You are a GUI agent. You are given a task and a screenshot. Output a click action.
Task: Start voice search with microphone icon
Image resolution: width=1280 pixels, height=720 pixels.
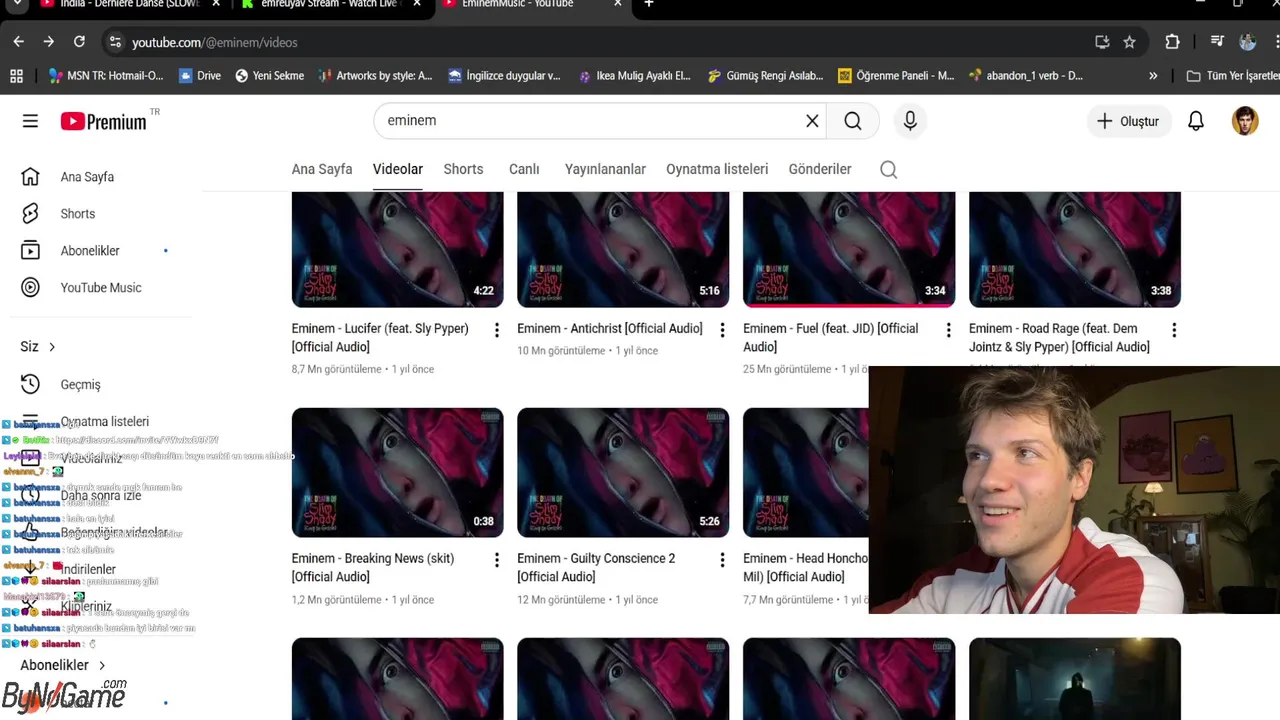point(910,121)
